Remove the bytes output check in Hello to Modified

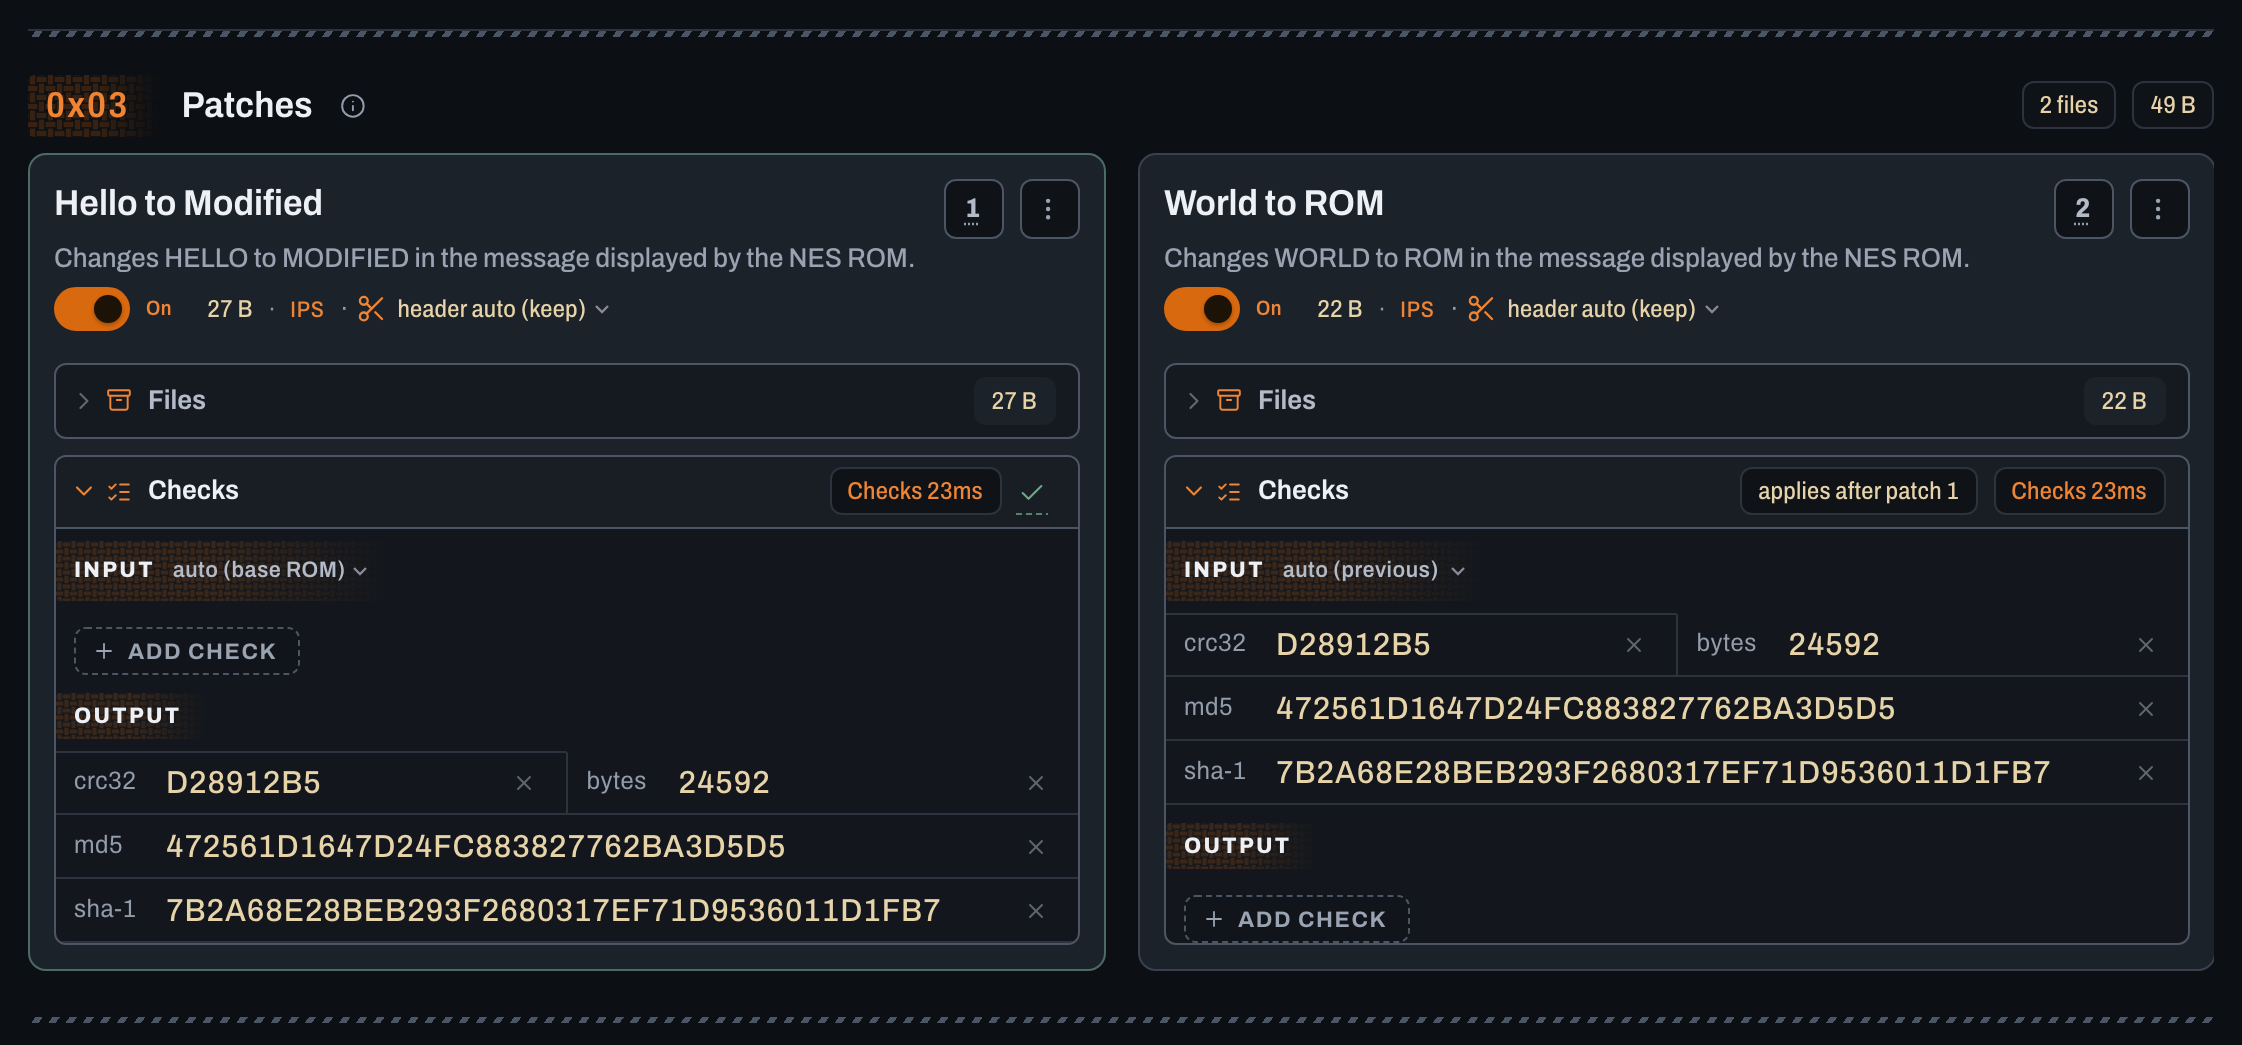(x=1036, y=783)
